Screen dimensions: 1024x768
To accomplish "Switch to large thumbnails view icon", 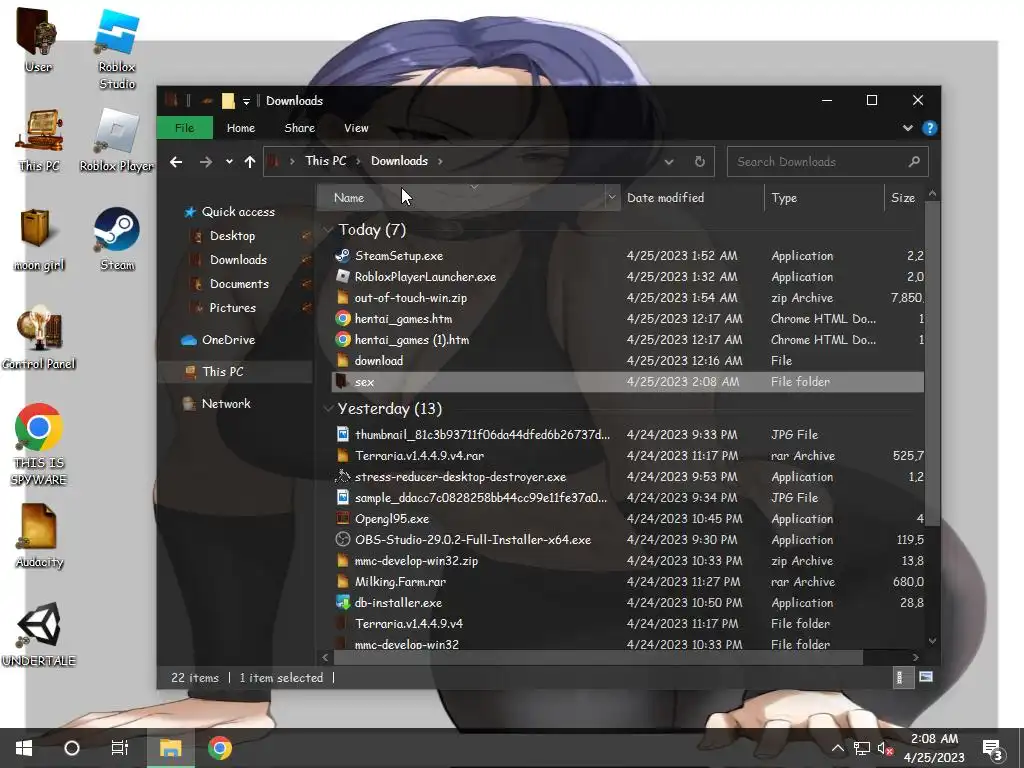I will tap(926, 677).
